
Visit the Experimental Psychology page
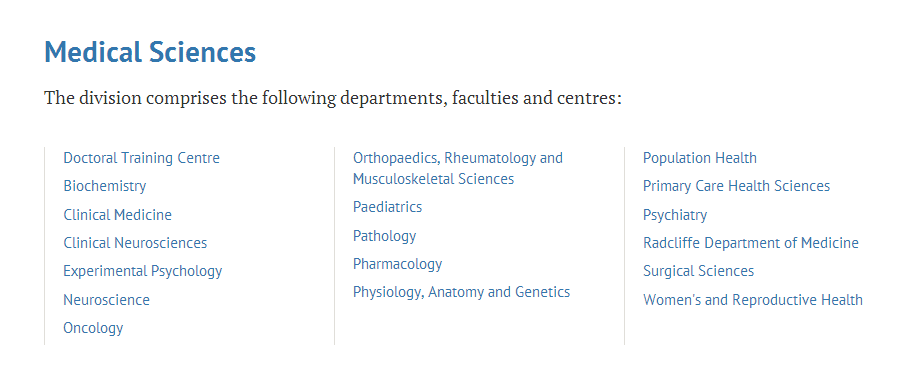point(143,271)
